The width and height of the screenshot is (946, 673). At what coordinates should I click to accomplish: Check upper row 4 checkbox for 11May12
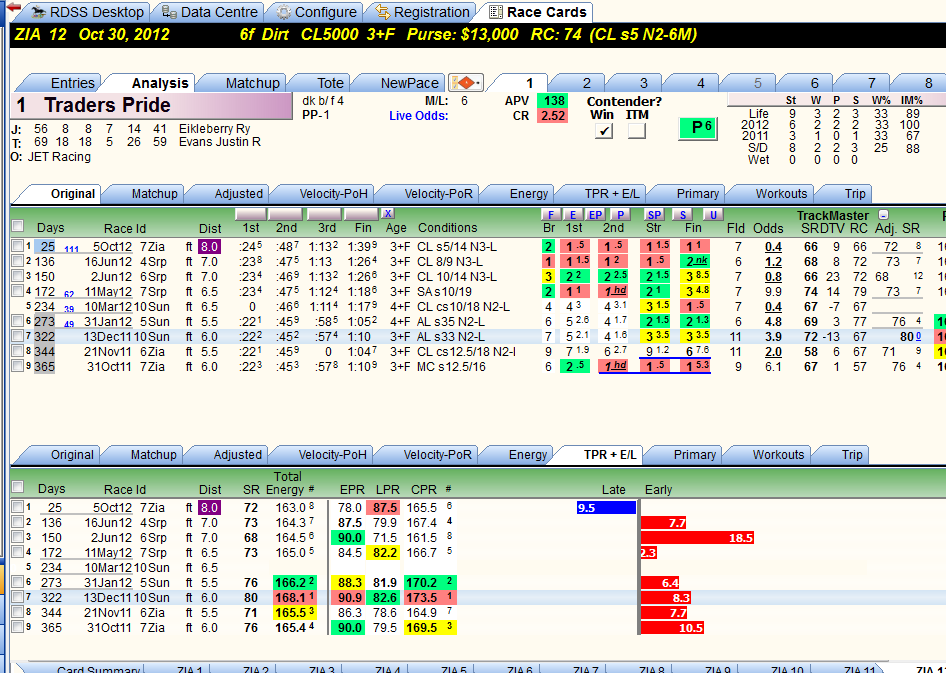(x=17, y=291)
